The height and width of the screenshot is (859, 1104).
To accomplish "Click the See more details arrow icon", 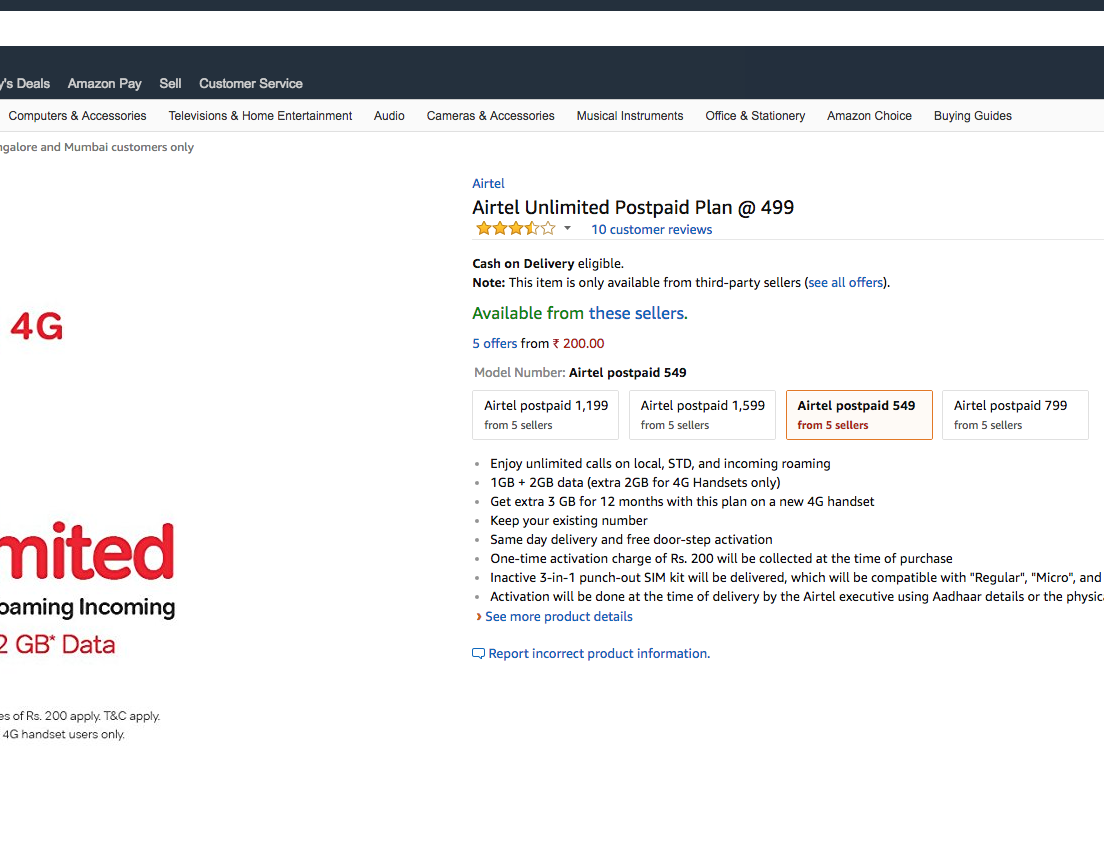I will click(479, 617).
